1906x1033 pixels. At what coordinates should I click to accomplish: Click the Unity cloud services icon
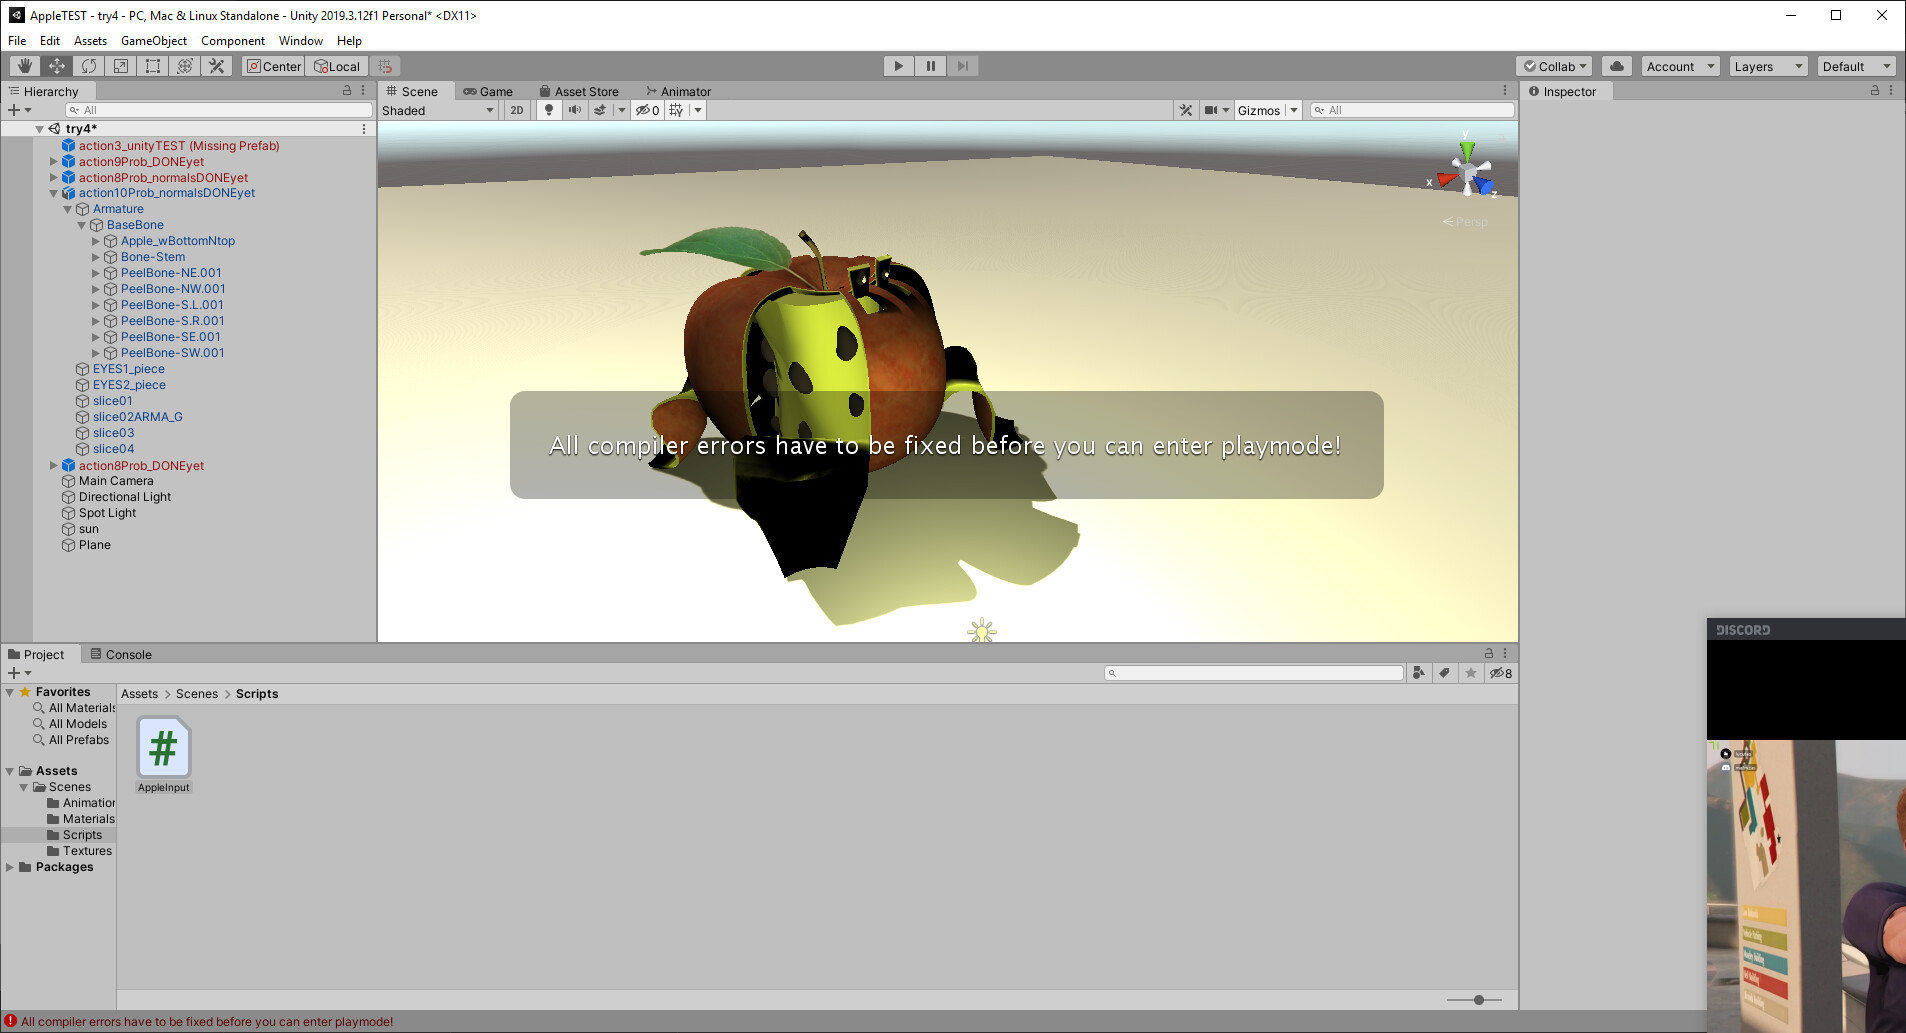[1616, 65]
